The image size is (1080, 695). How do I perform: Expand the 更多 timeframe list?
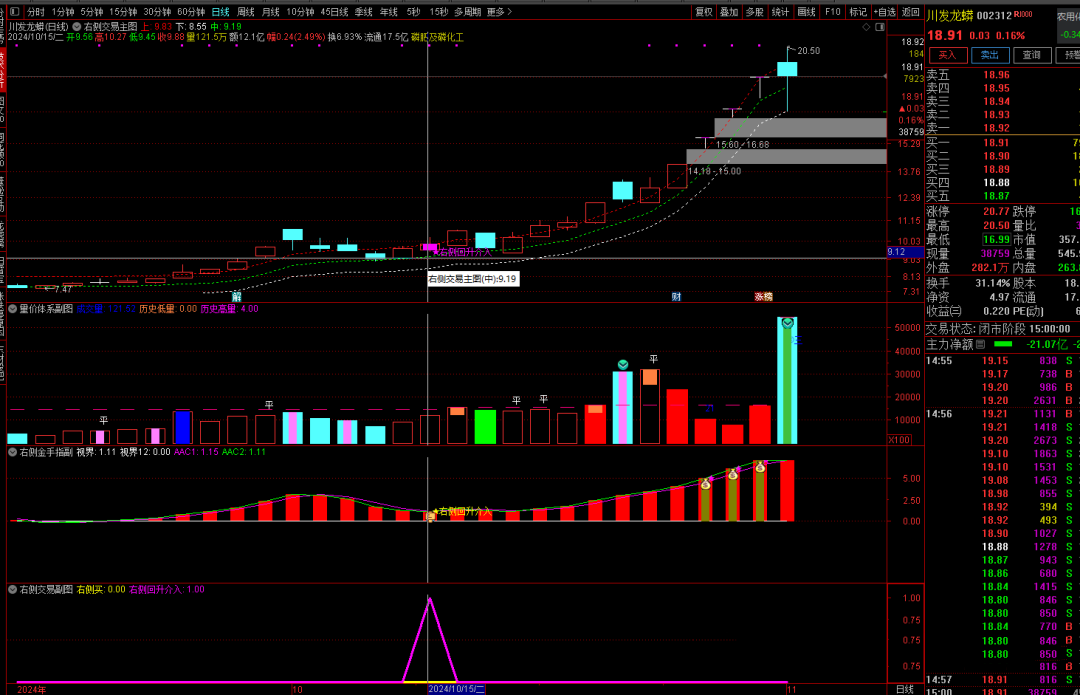coord(499,12)
